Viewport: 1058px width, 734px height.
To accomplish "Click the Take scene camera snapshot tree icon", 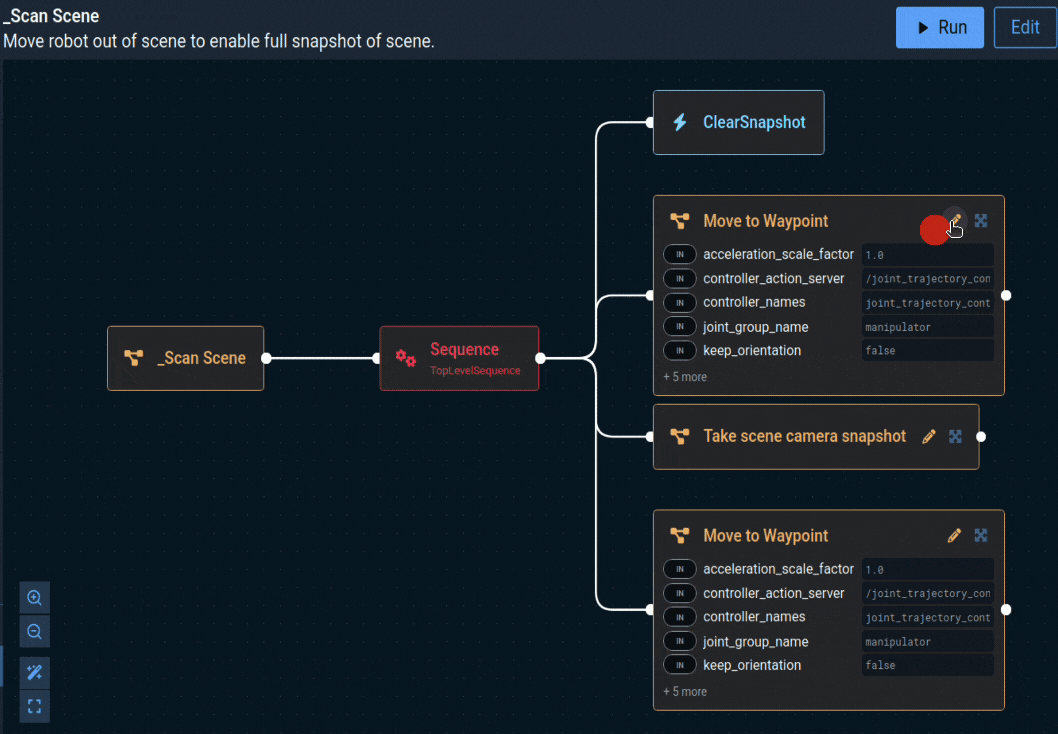I will point(679,436).
